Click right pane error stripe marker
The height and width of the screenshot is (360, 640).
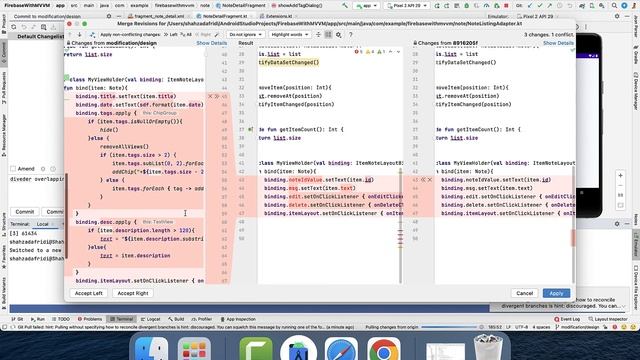573,238
